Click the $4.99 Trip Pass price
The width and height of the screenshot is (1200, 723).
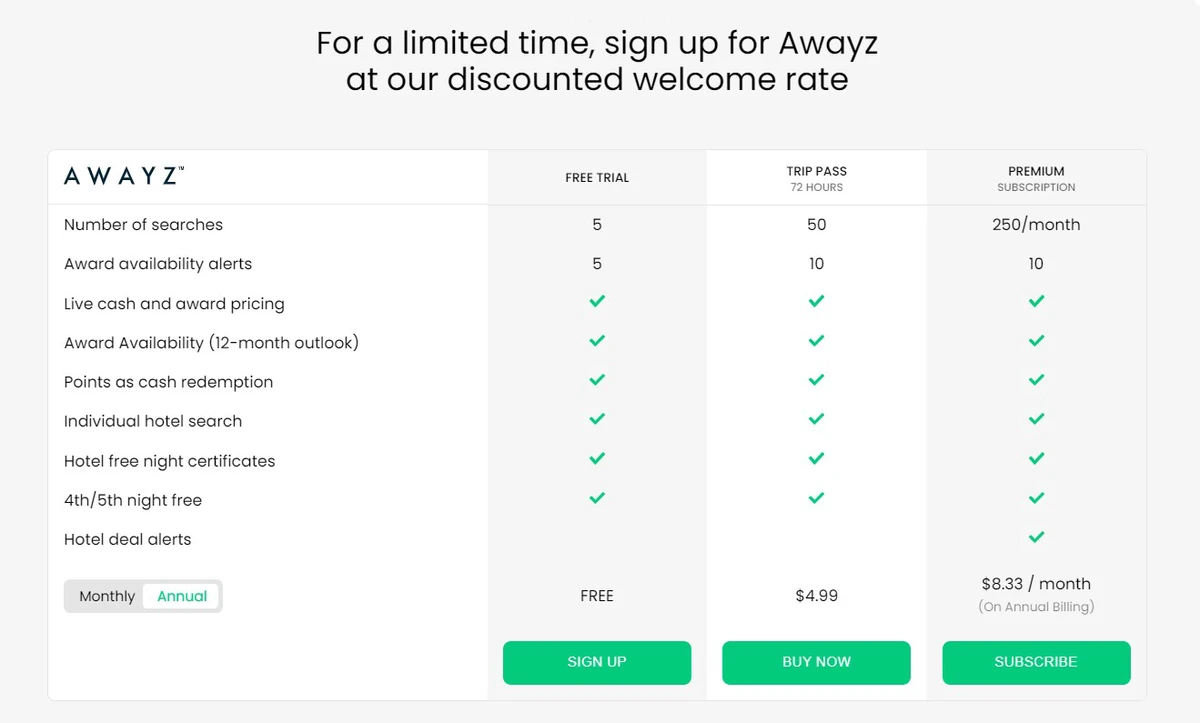pyautogui.click(x=816, y=595)
